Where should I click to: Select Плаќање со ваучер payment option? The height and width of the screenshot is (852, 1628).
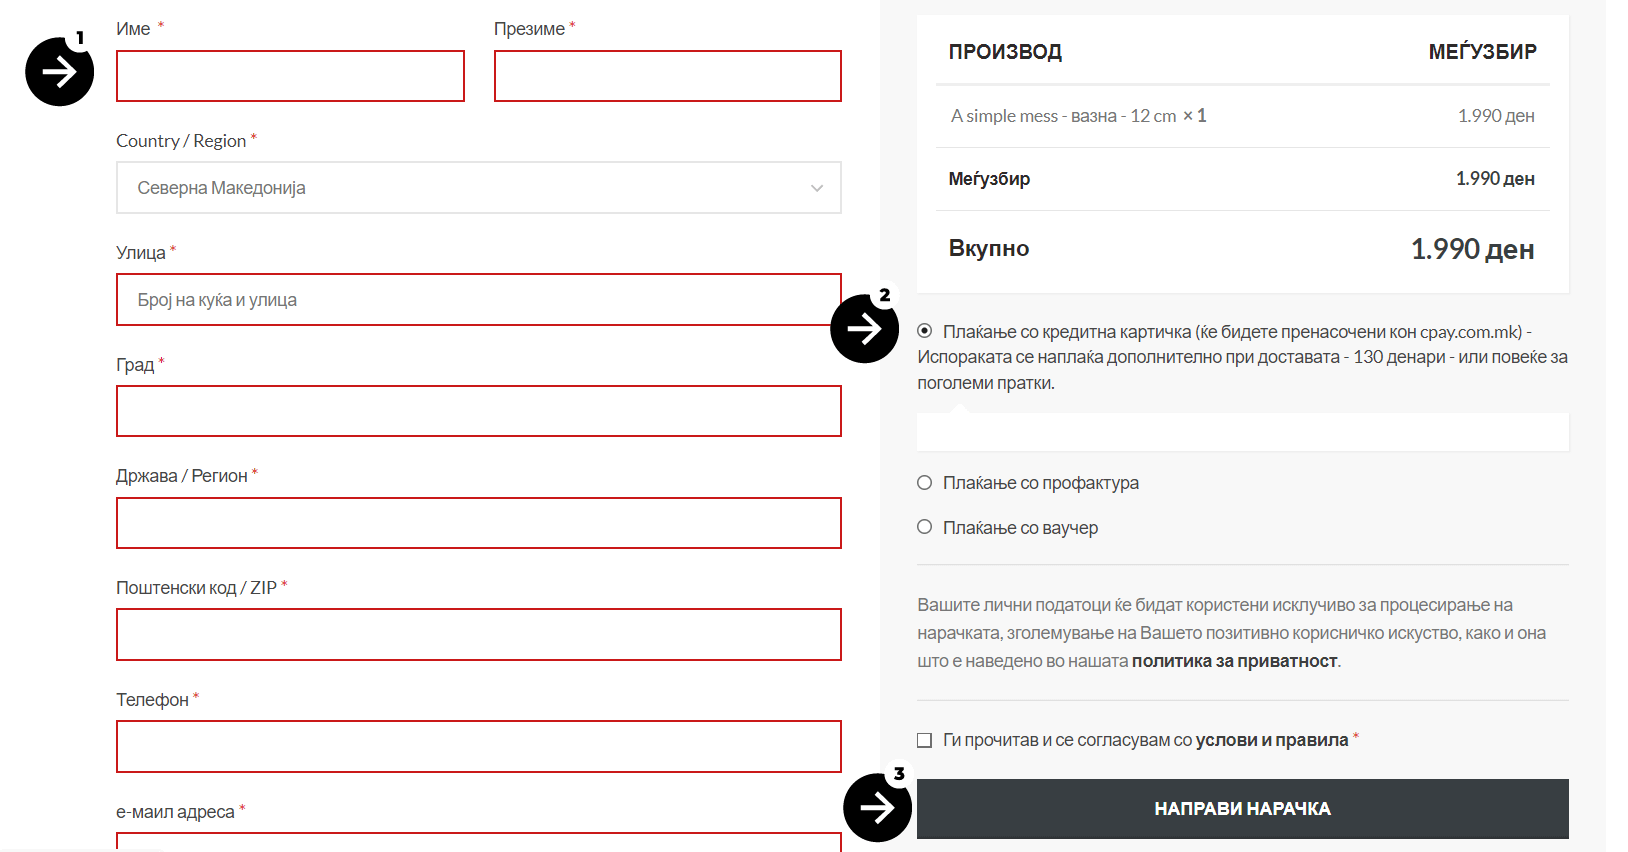[x=925, y=527]
